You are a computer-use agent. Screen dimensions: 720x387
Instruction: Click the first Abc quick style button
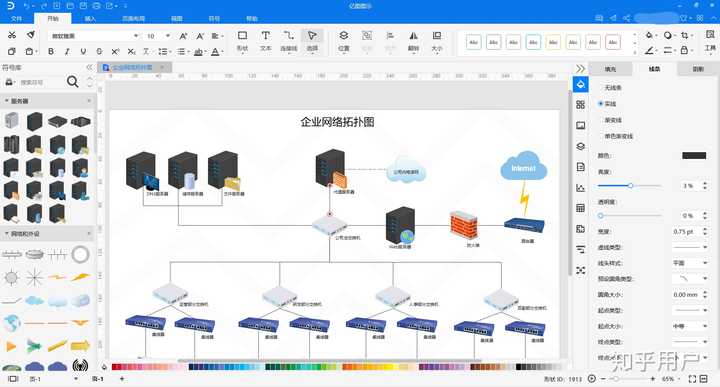(473, 42)
